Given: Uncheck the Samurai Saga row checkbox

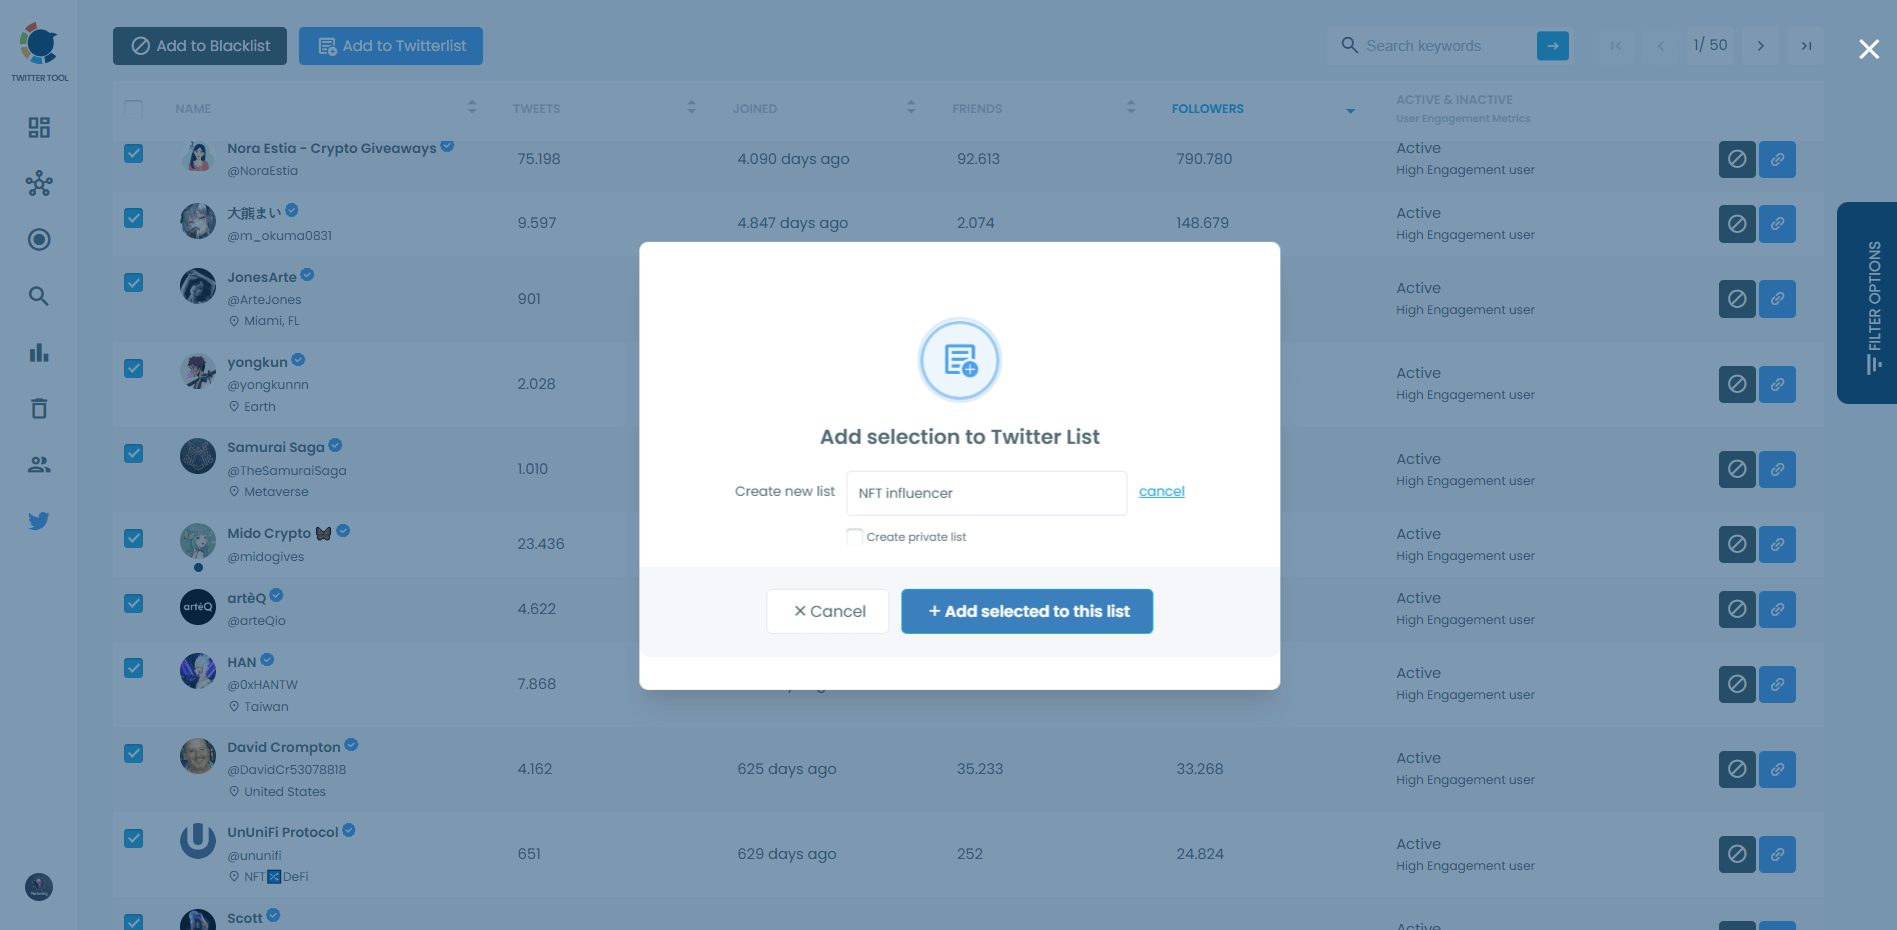Looking at the screenshot, I should [133, 453].
